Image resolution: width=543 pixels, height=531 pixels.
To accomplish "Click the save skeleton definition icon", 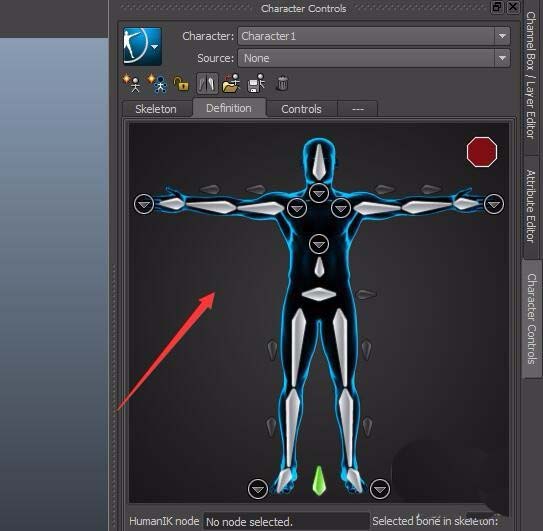I will coord(256,83).
